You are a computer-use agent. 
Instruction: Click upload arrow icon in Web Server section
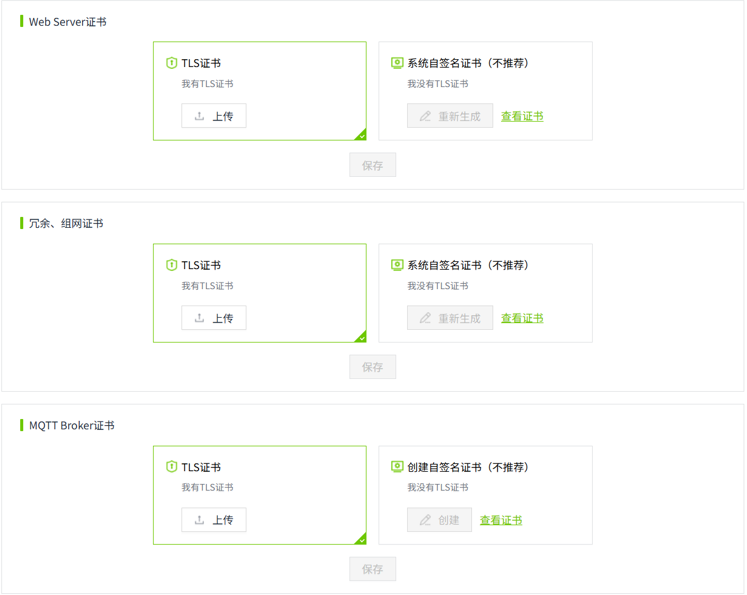click(x=199, y=116)
